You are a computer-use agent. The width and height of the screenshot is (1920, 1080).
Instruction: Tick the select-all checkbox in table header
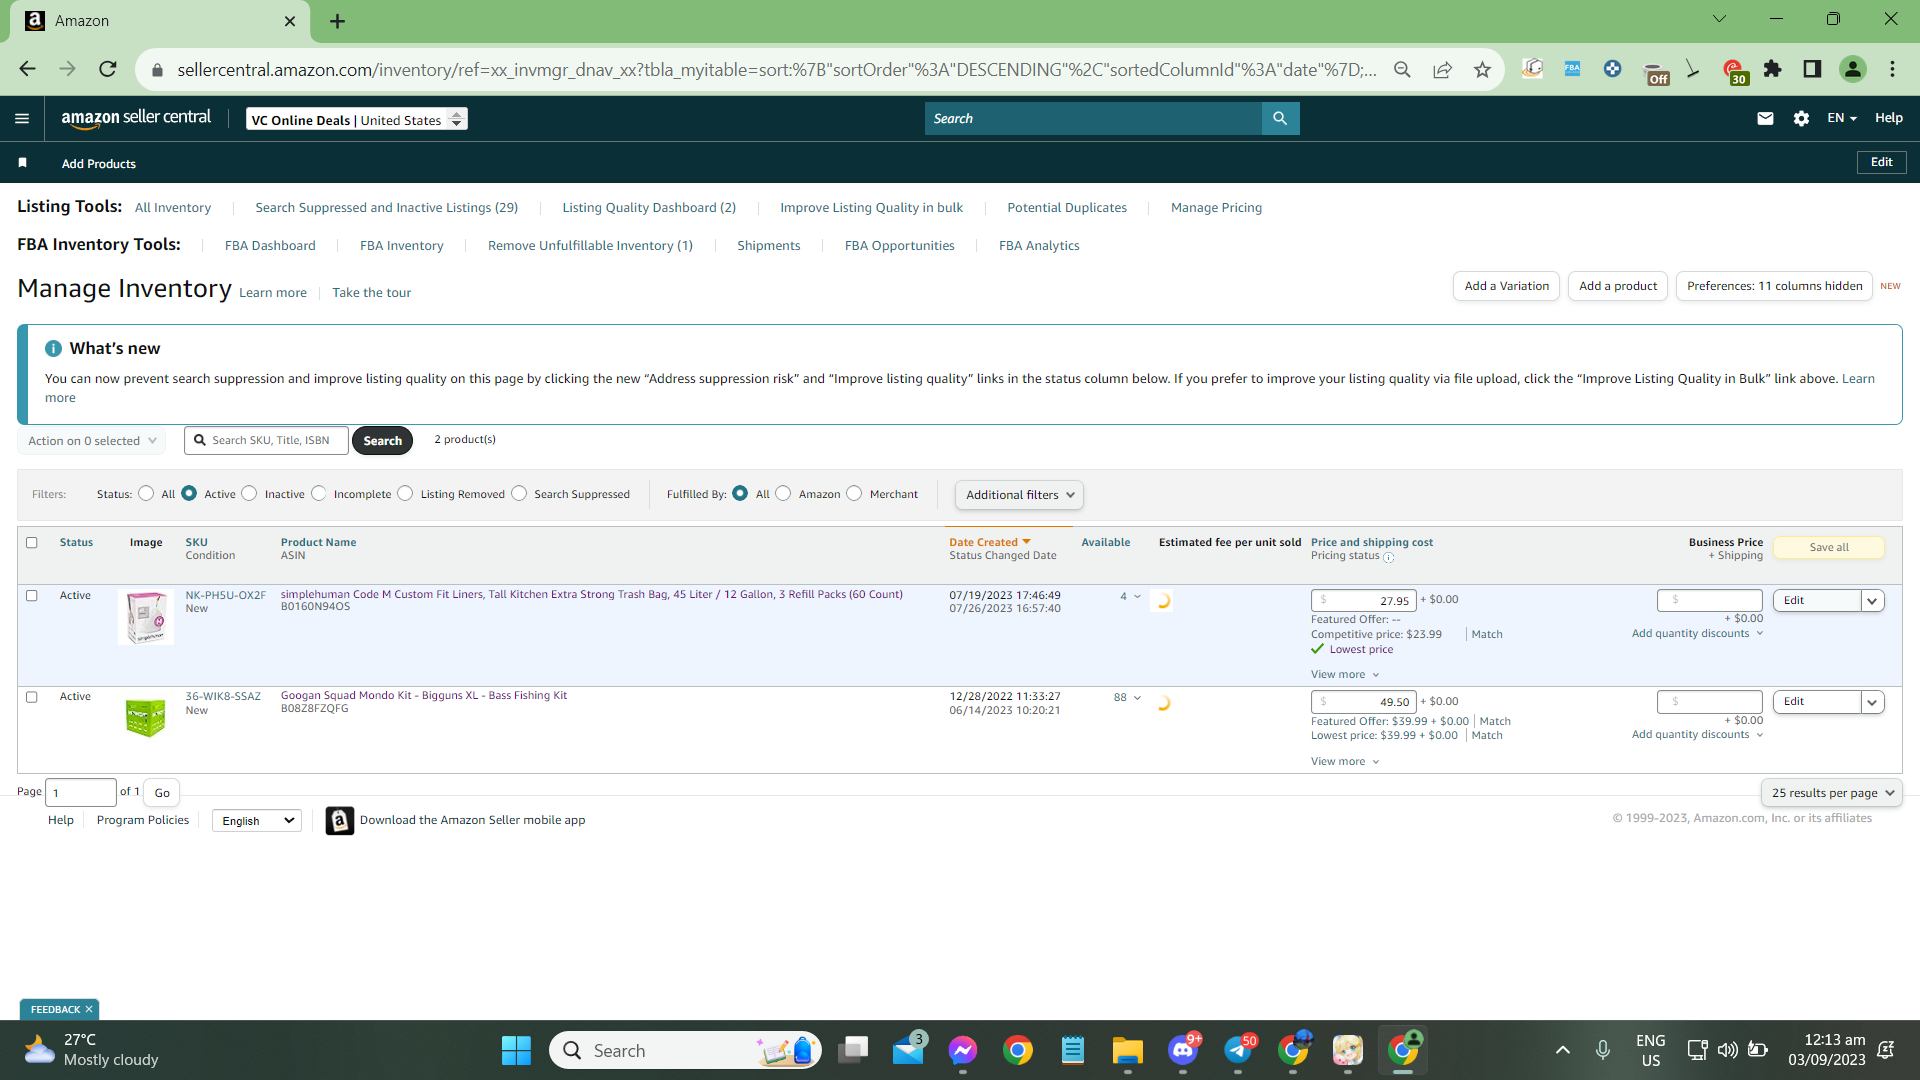pyautogui.click(x=31, y=543)
